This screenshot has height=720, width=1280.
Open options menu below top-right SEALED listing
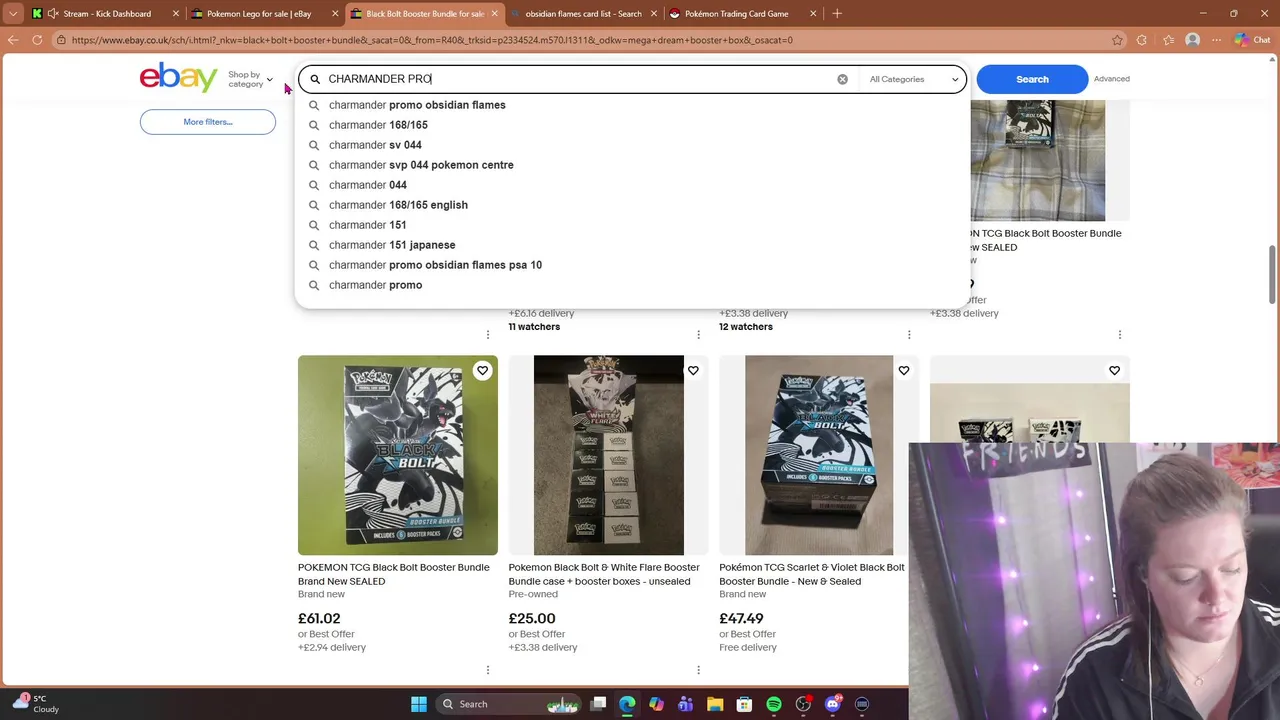(1119, 335)
